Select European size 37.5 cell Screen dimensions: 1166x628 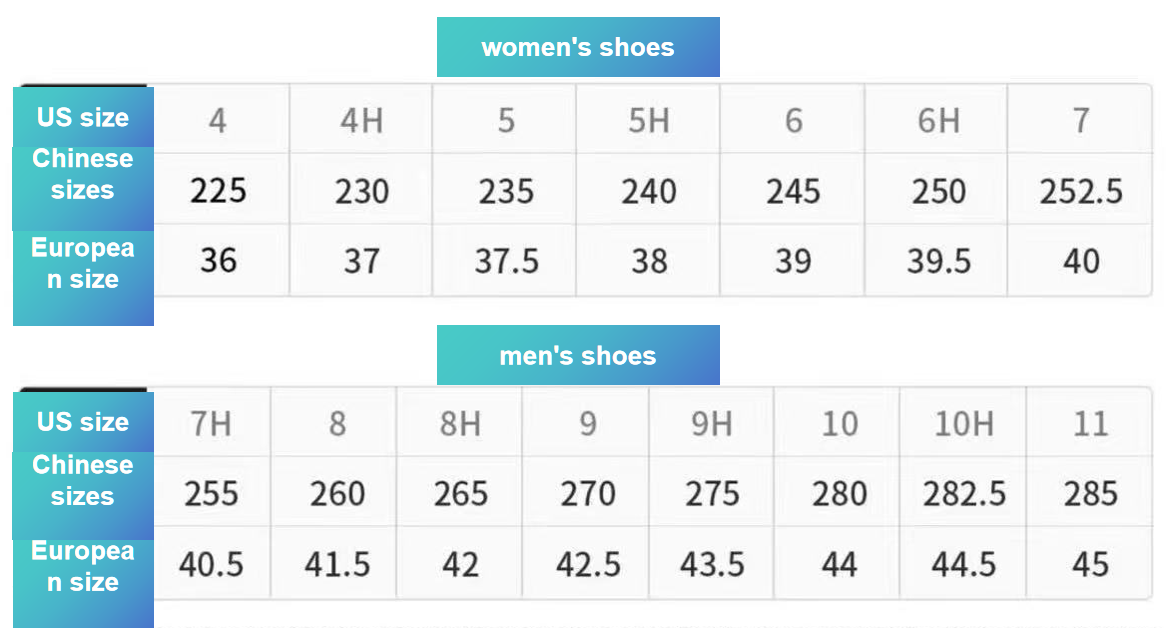(x=506, y=261)
